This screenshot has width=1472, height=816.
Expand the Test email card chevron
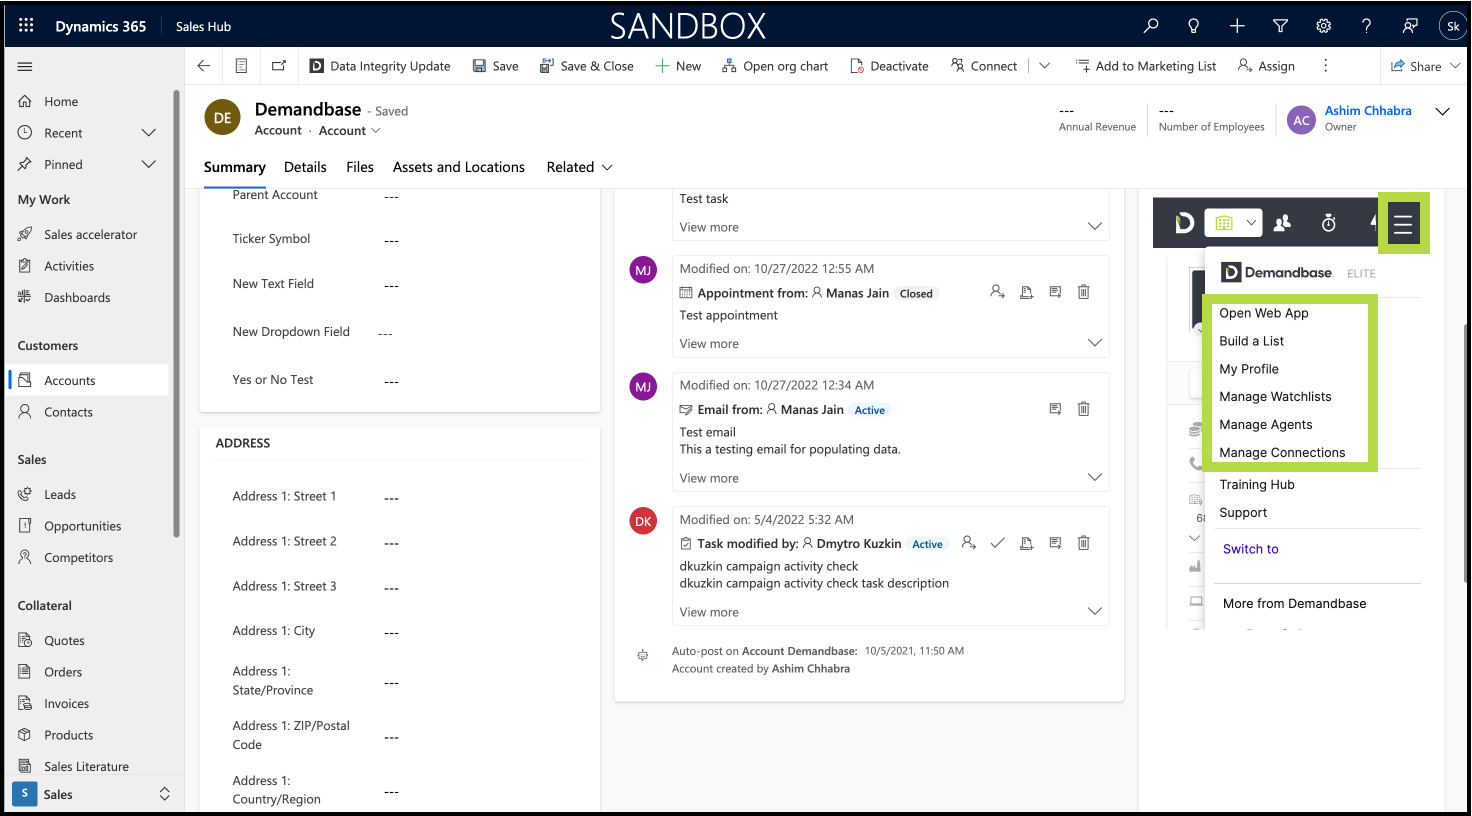click(1095, 478)
